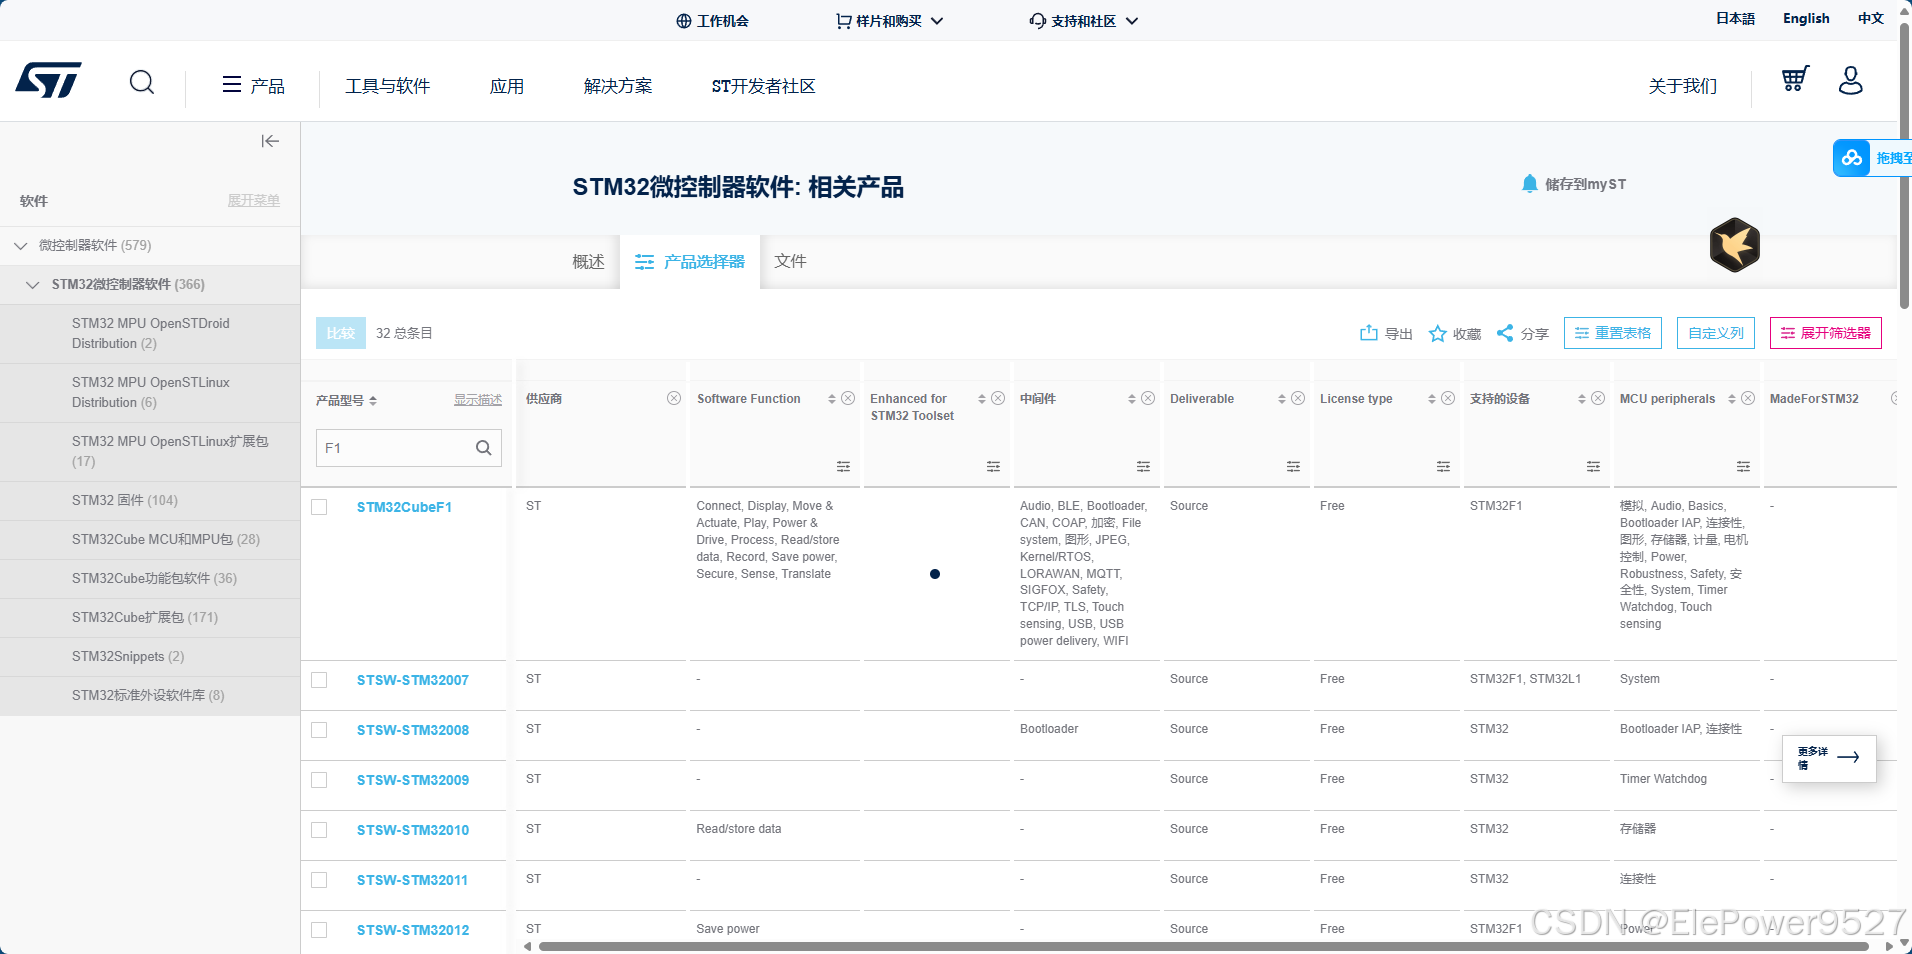Check the STSW-STM32010 row checkbox
The image size is (1912, 954).
(319, 830)
